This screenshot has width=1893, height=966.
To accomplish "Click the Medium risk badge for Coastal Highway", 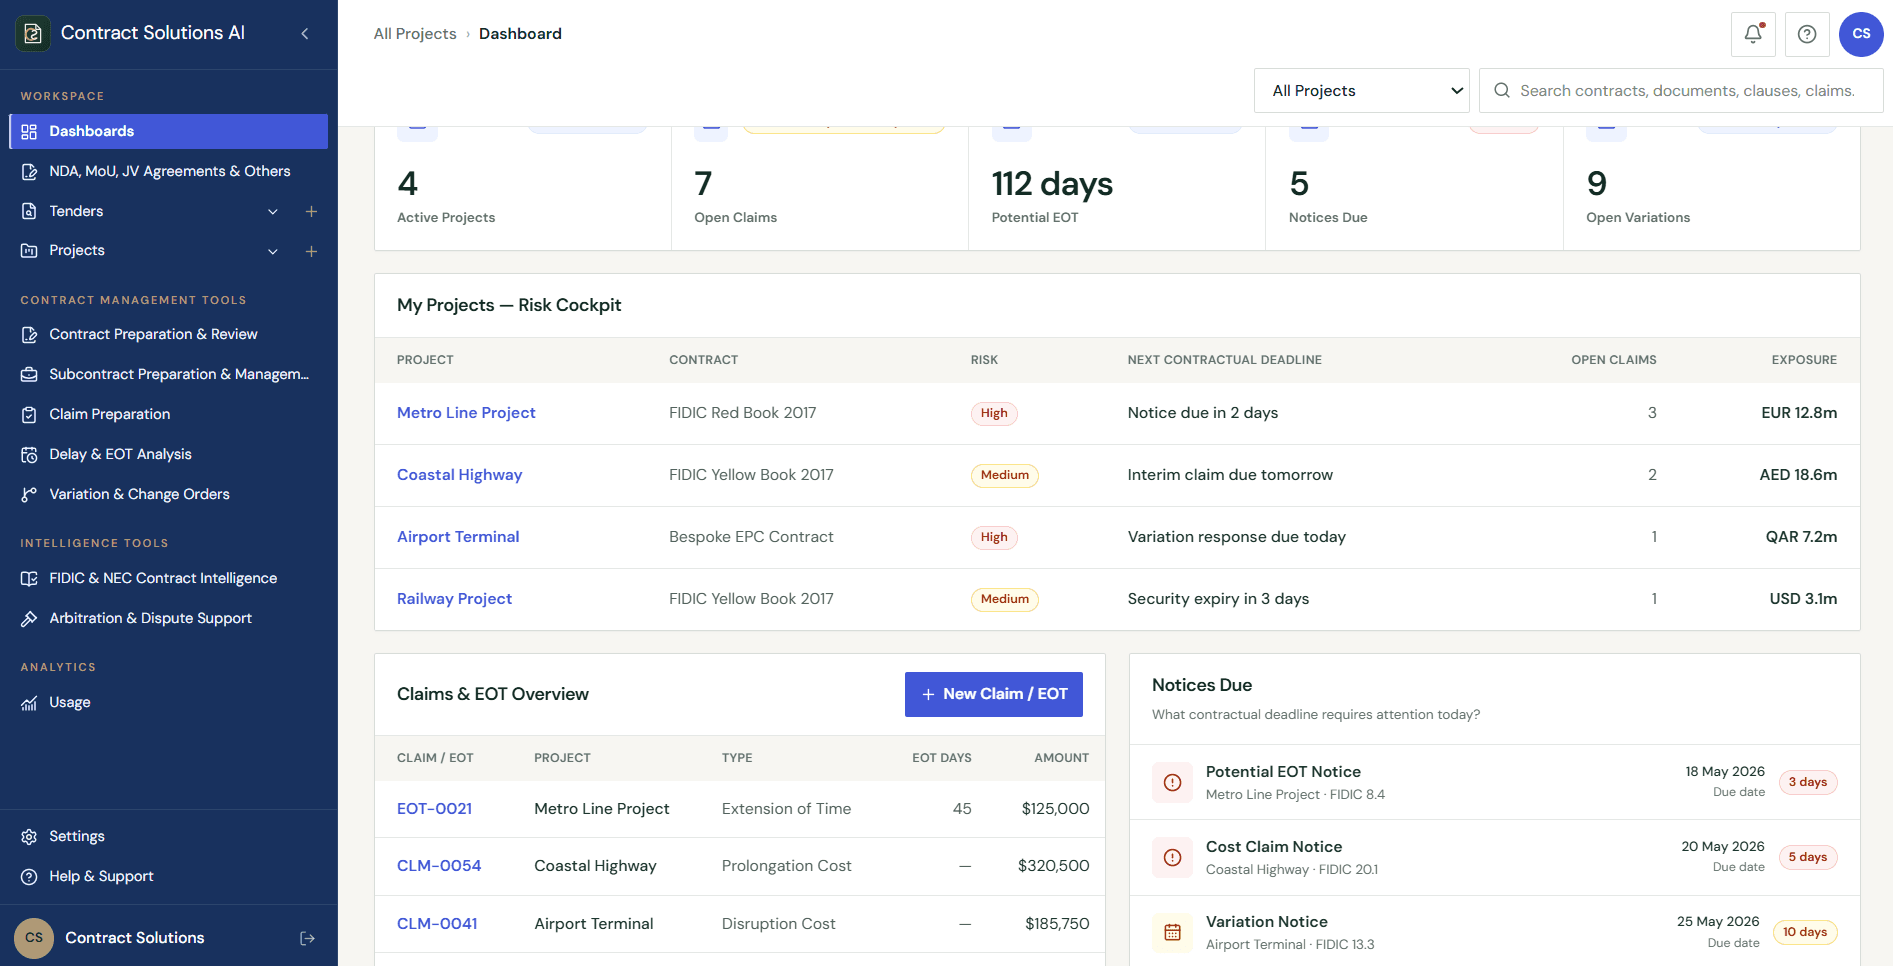I will 1004,476.
